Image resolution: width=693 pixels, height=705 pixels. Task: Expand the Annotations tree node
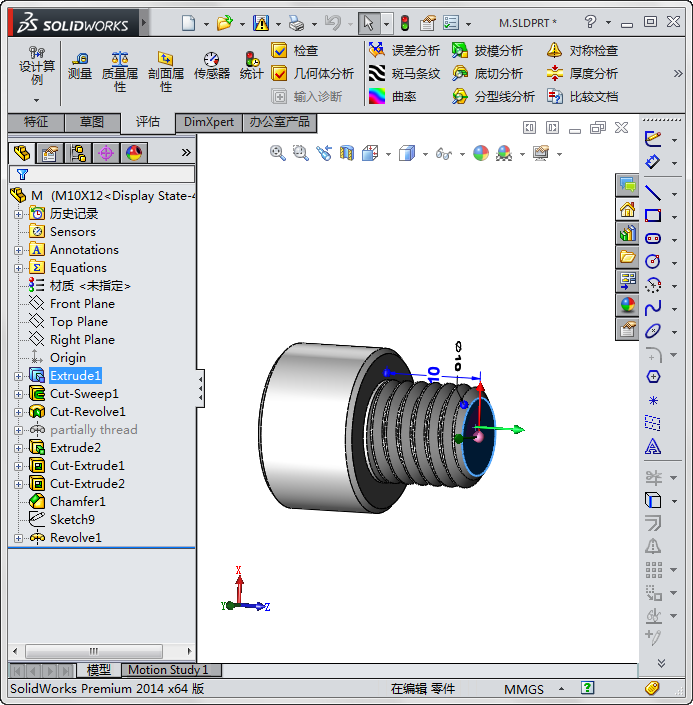(18, 250)
